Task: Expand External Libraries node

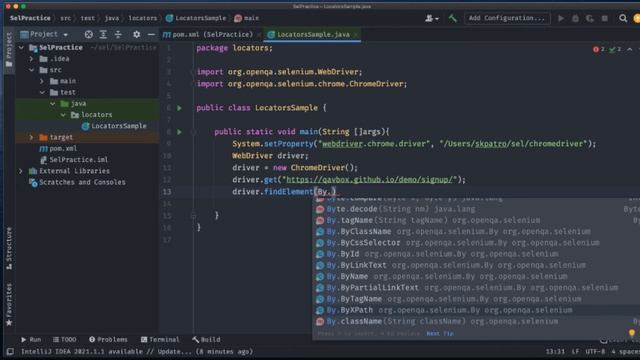Action: pyautogui.click(x=21, y=171)
